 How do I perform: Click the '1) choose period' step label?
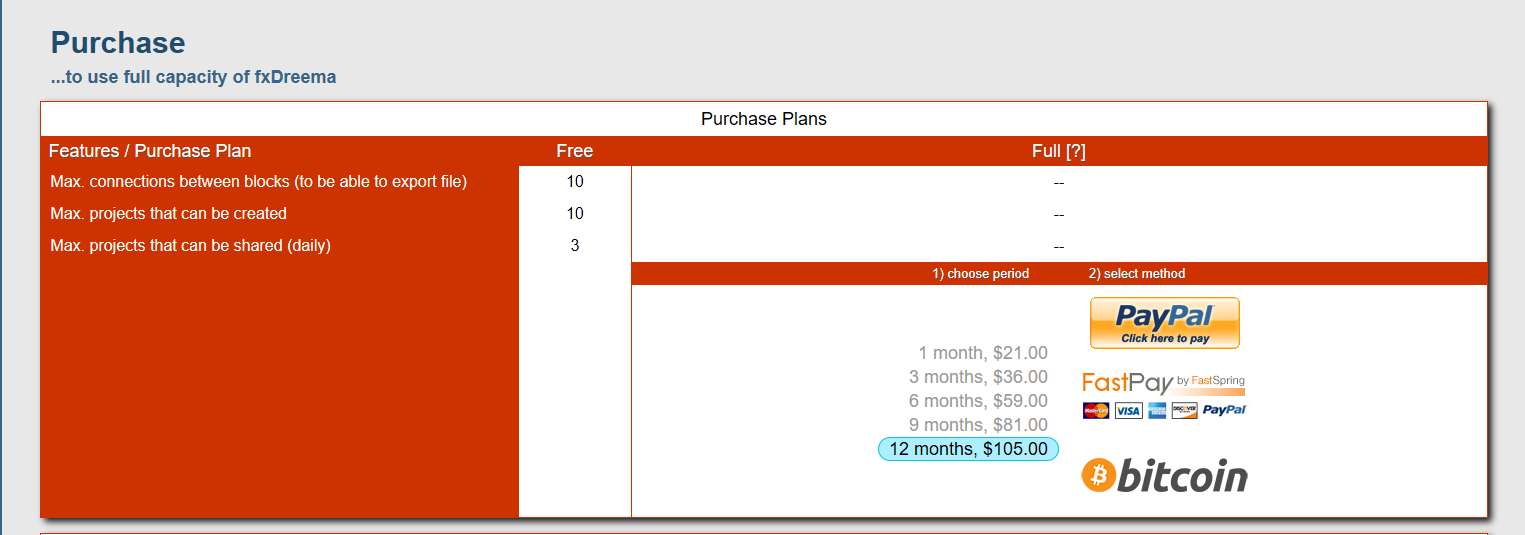coord(981,274)
